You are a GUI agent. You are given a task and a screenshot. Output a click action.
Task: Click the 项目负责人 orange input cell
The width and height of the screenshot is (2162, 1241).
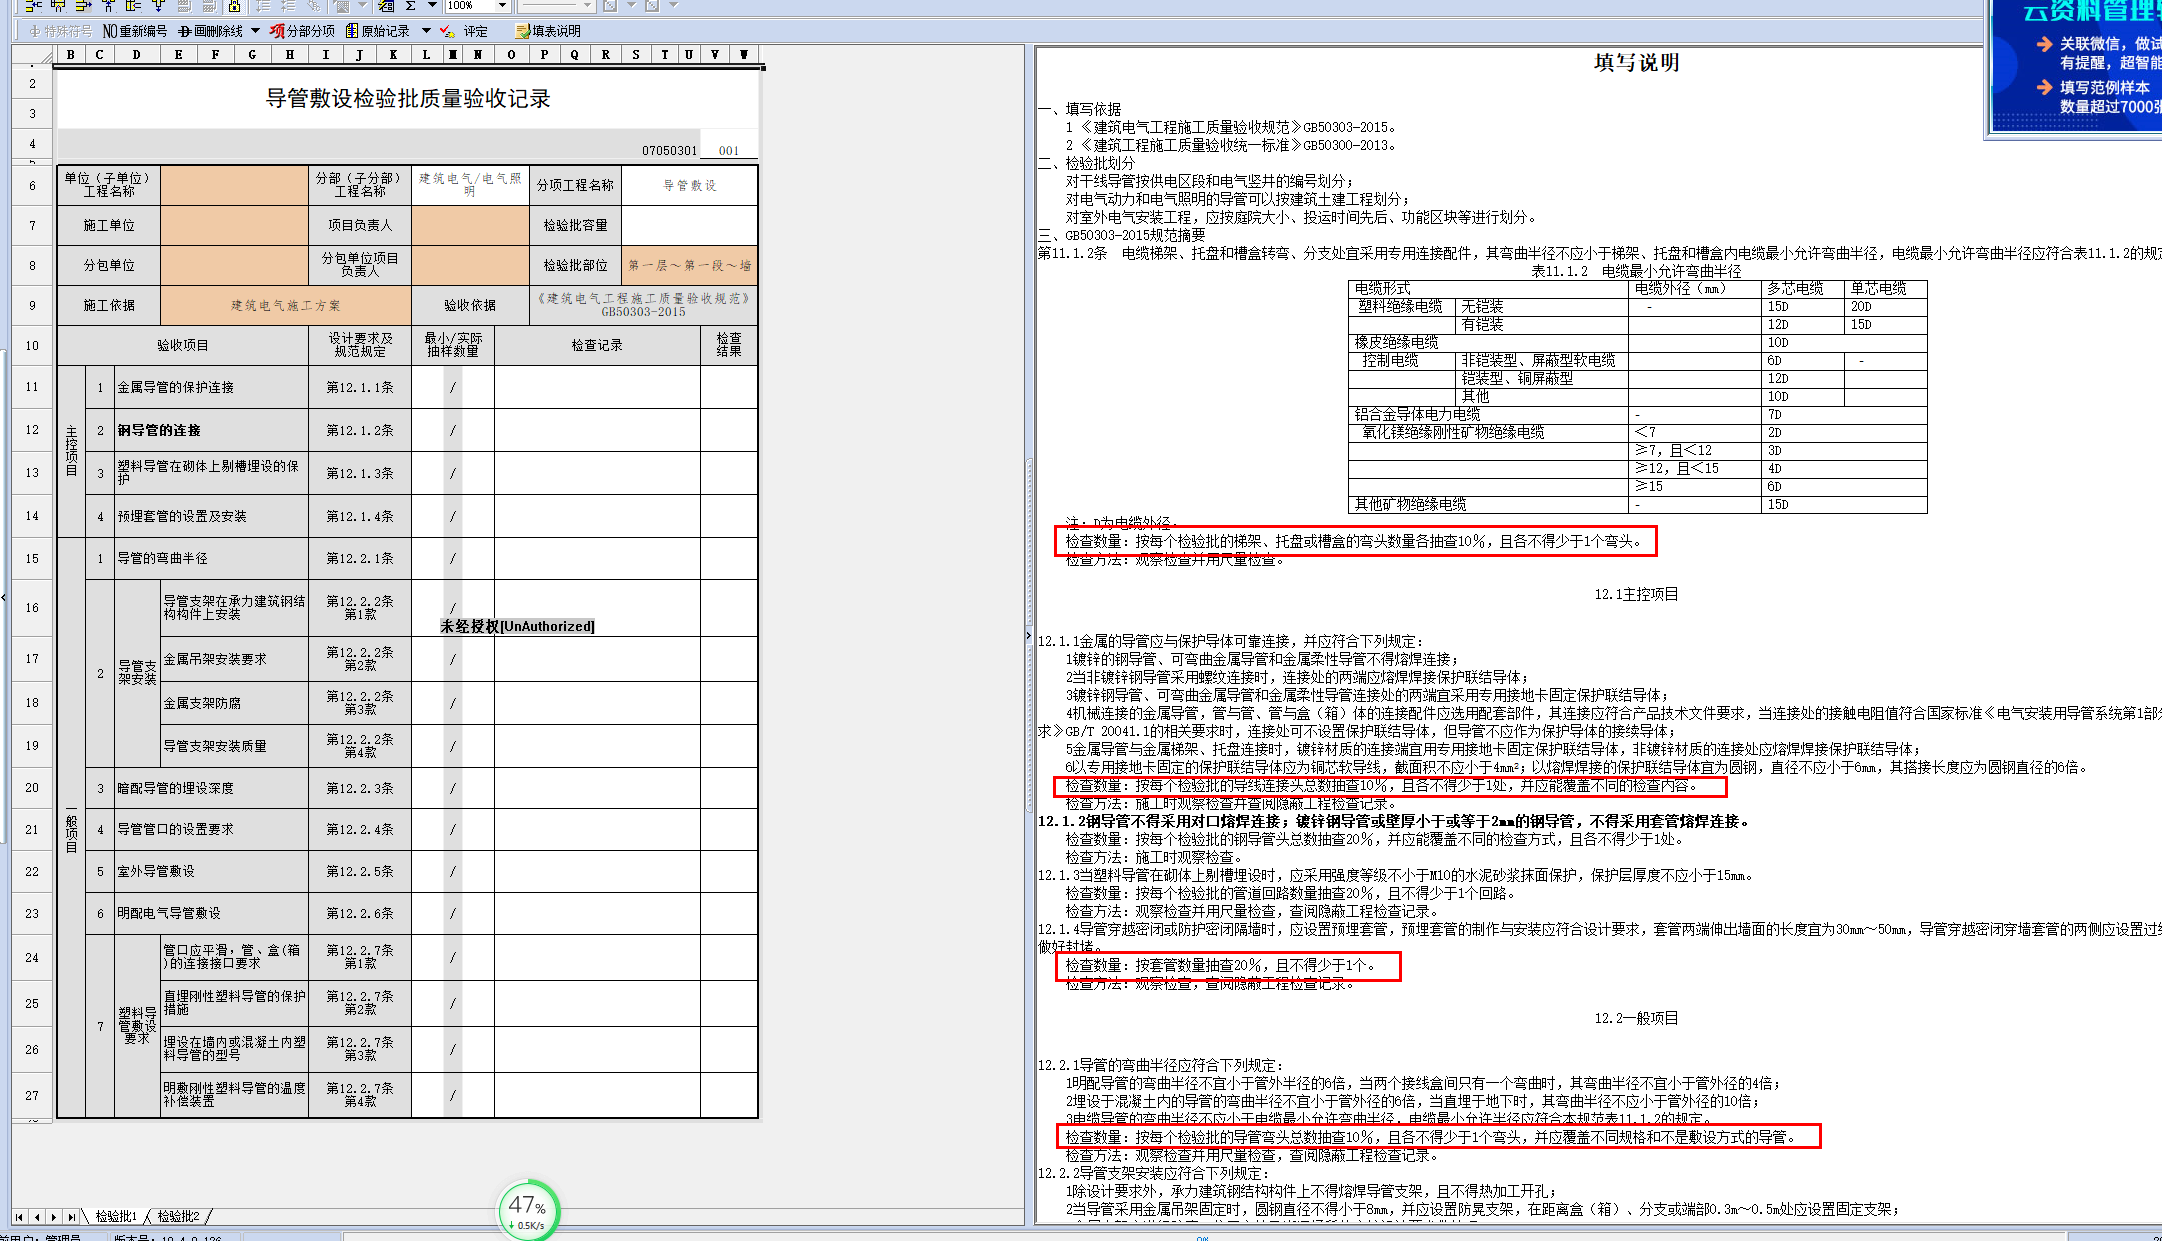pos(469,226)
